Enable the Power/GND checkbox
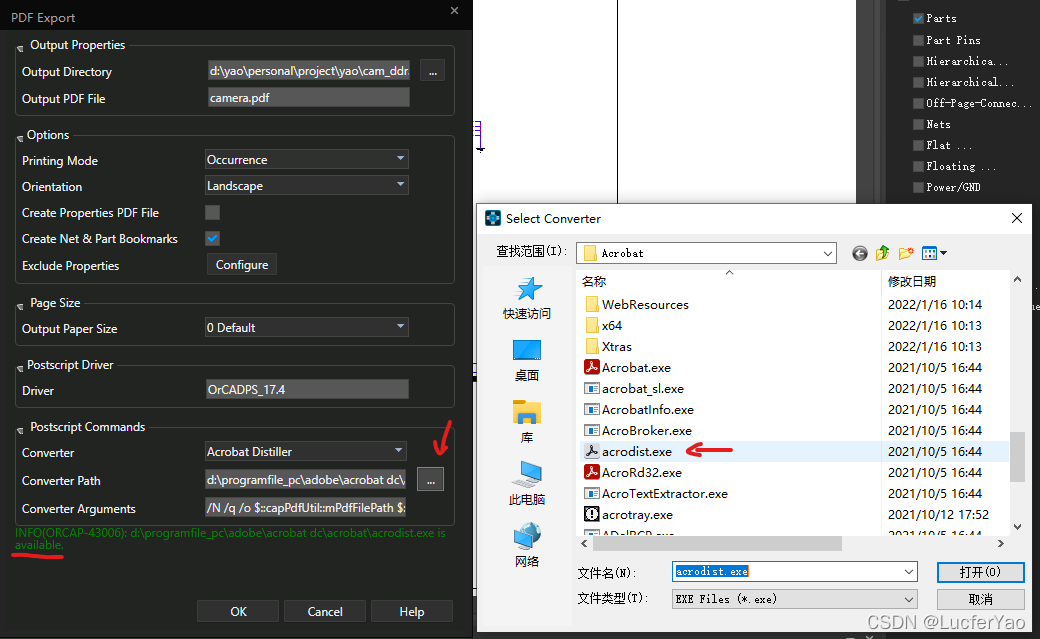 [x=919, y=187]
